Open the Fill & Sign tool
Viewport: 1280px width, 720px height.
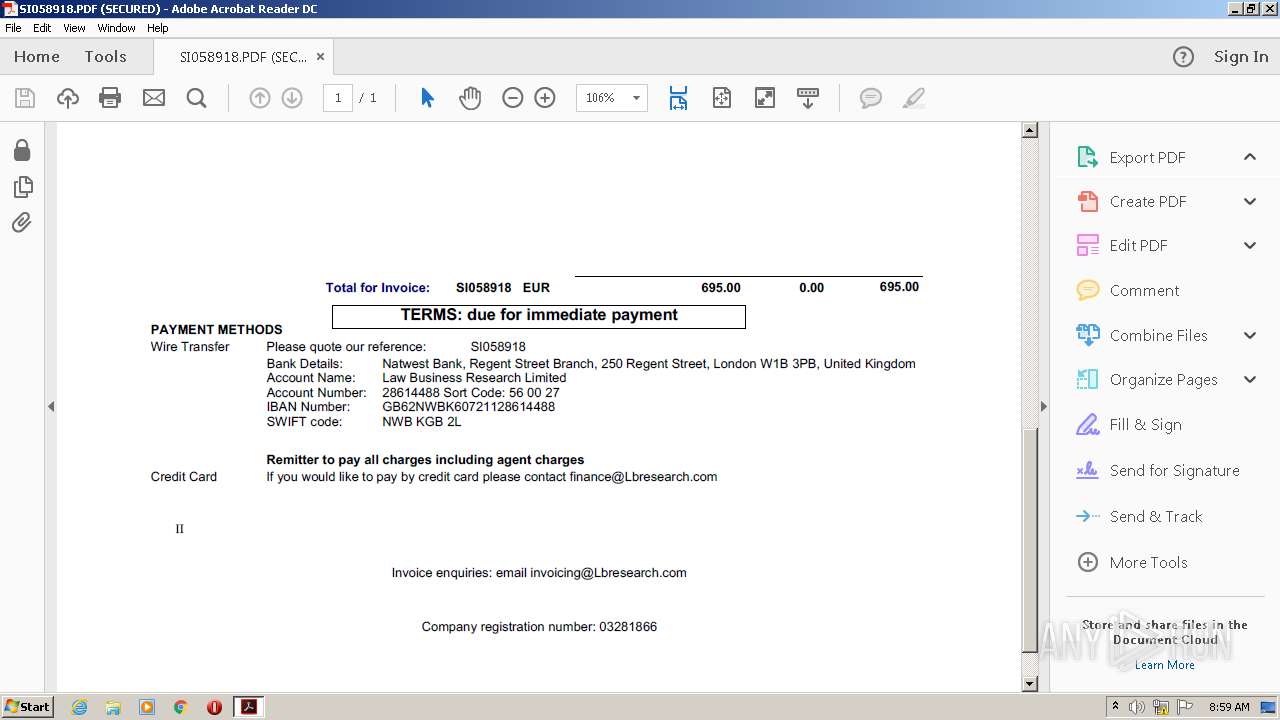tap(1128, 424)
